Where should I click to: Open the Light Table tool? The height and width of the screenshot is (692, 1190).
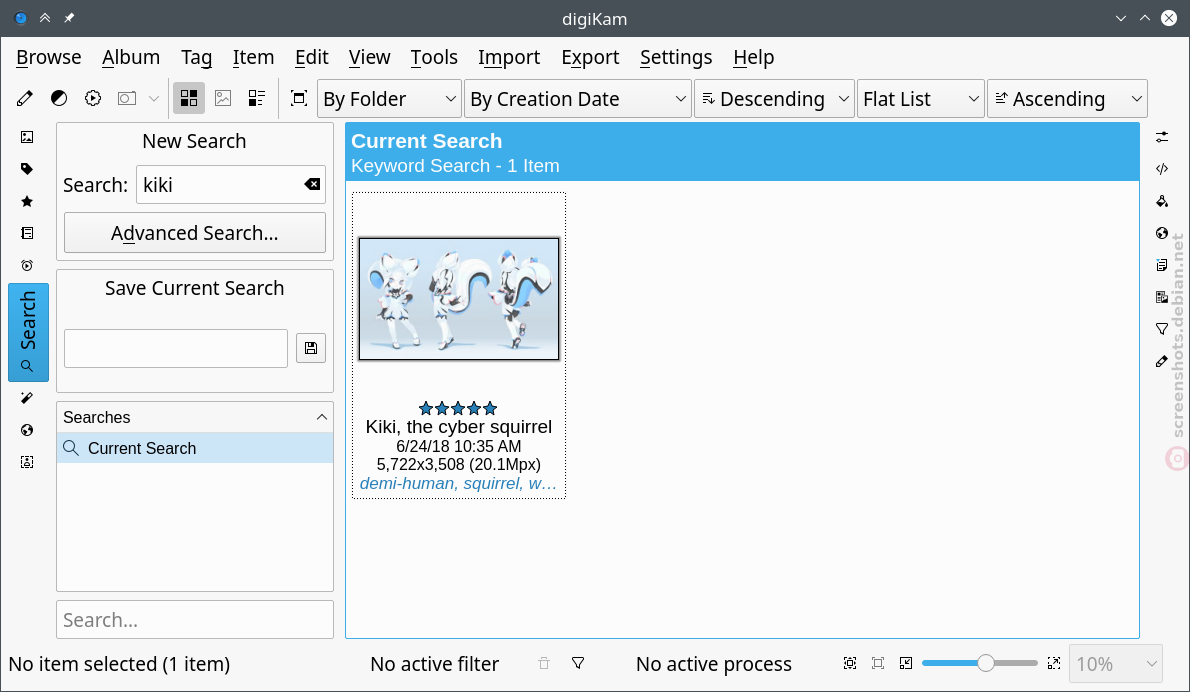(59, 99)
